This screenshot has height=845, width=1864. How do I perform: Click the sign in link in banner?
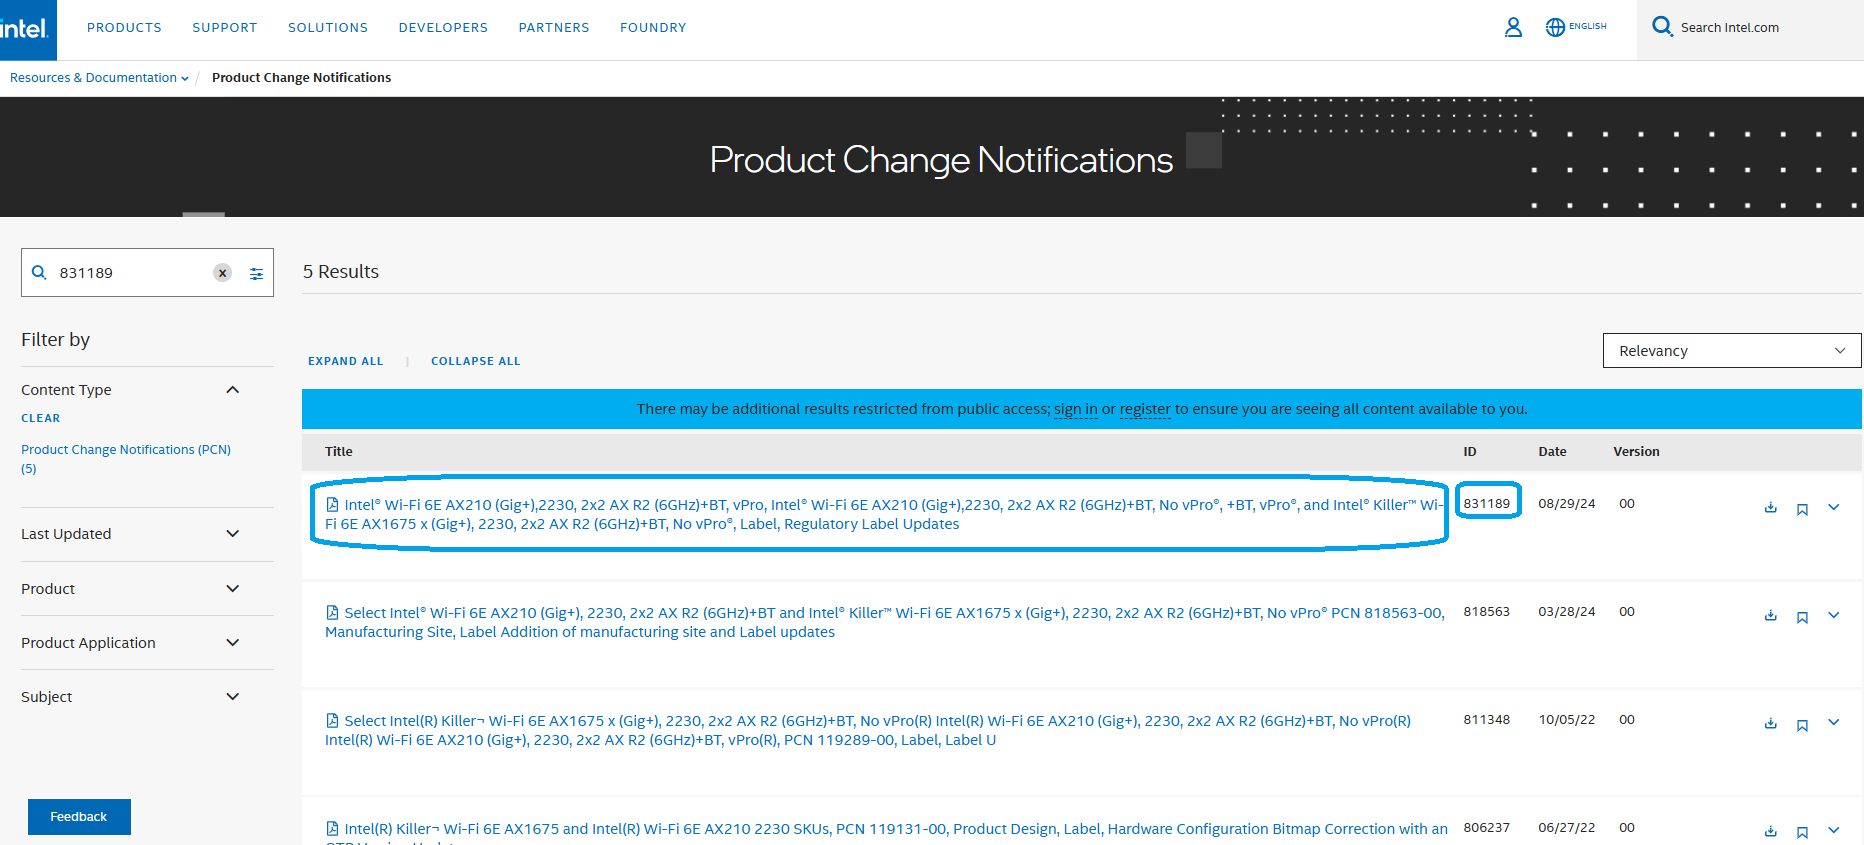[x=1076, y=409]
